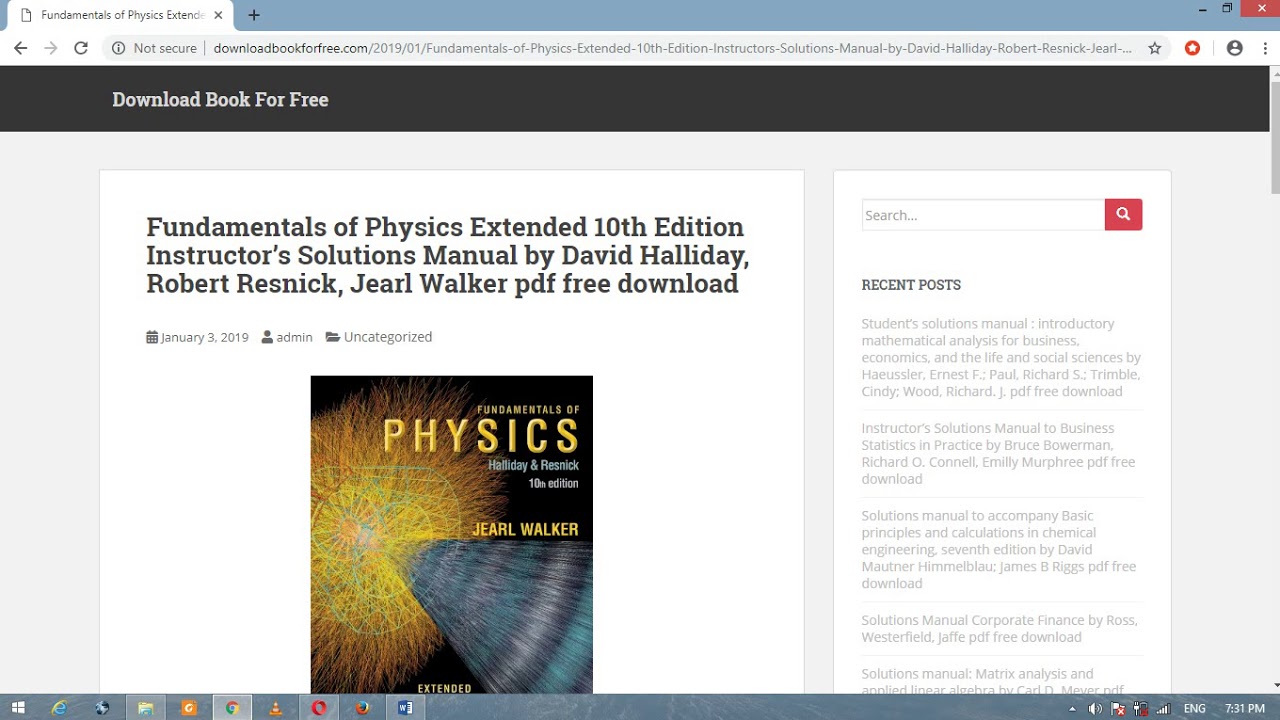
Task: Switch to Chrome in the taskbar
Action: pyautogui.click(x=232, y=708)
